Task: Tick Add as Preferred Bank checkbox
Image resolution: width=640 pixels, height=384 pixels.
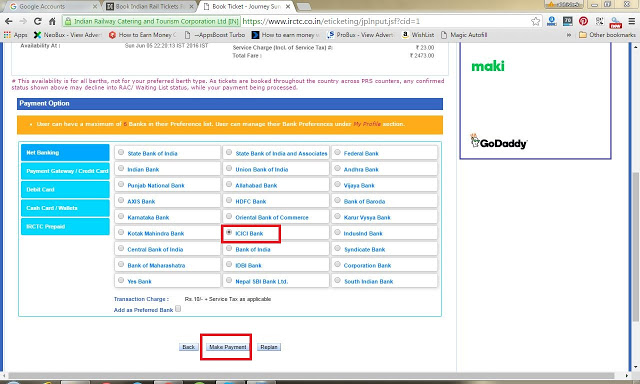Action: (x=178, y=309)
